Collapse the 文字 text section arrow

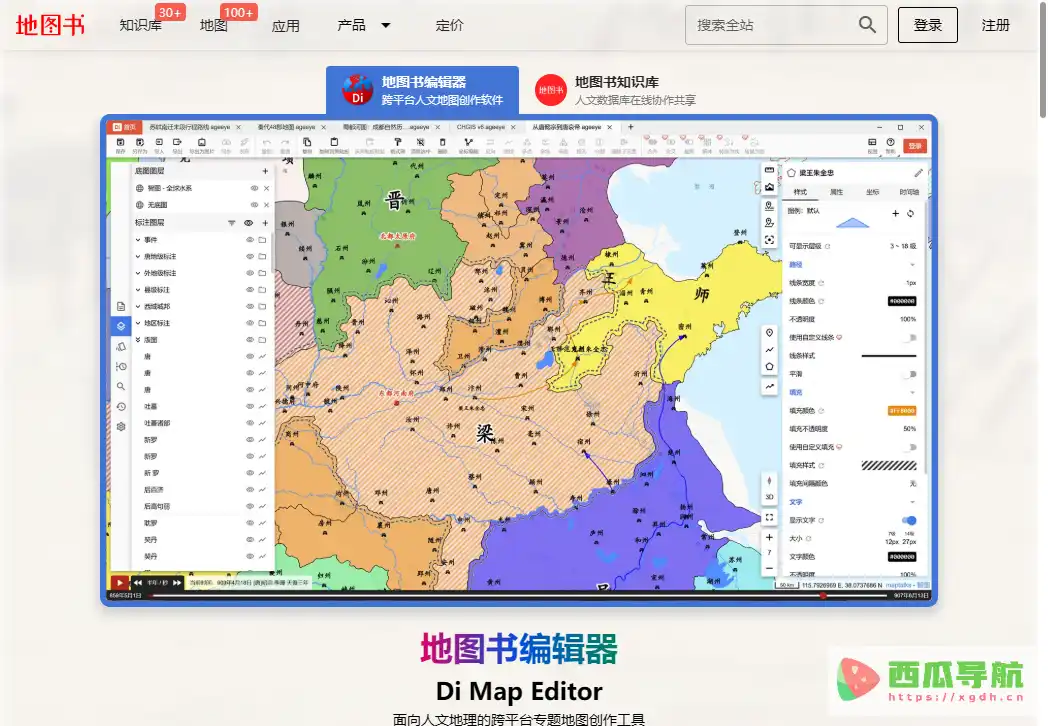tap(912, 502)
